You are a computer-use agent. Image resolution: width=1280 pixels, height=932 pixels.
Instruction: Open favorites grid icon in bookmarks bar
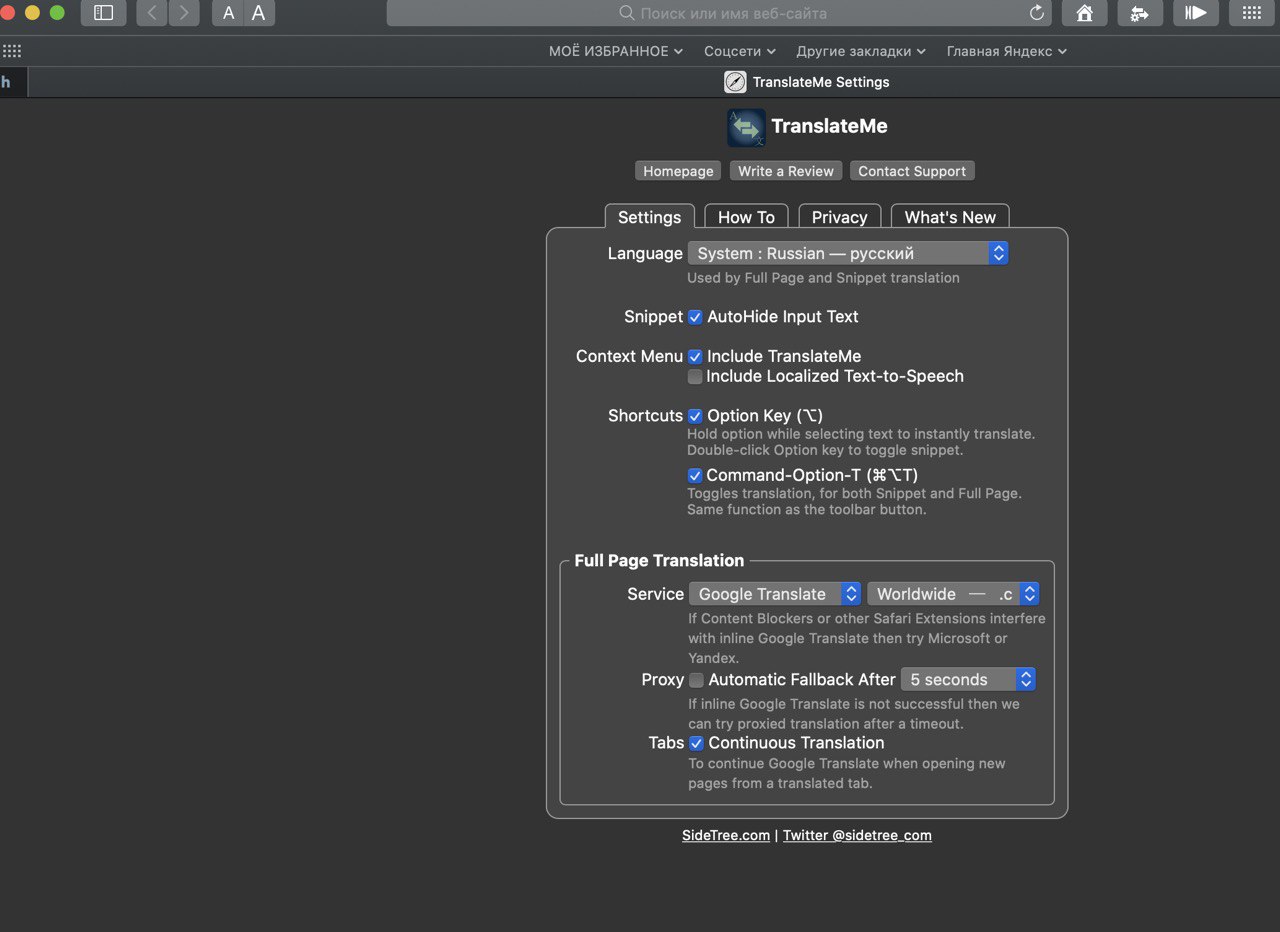(x=12, y=51)
